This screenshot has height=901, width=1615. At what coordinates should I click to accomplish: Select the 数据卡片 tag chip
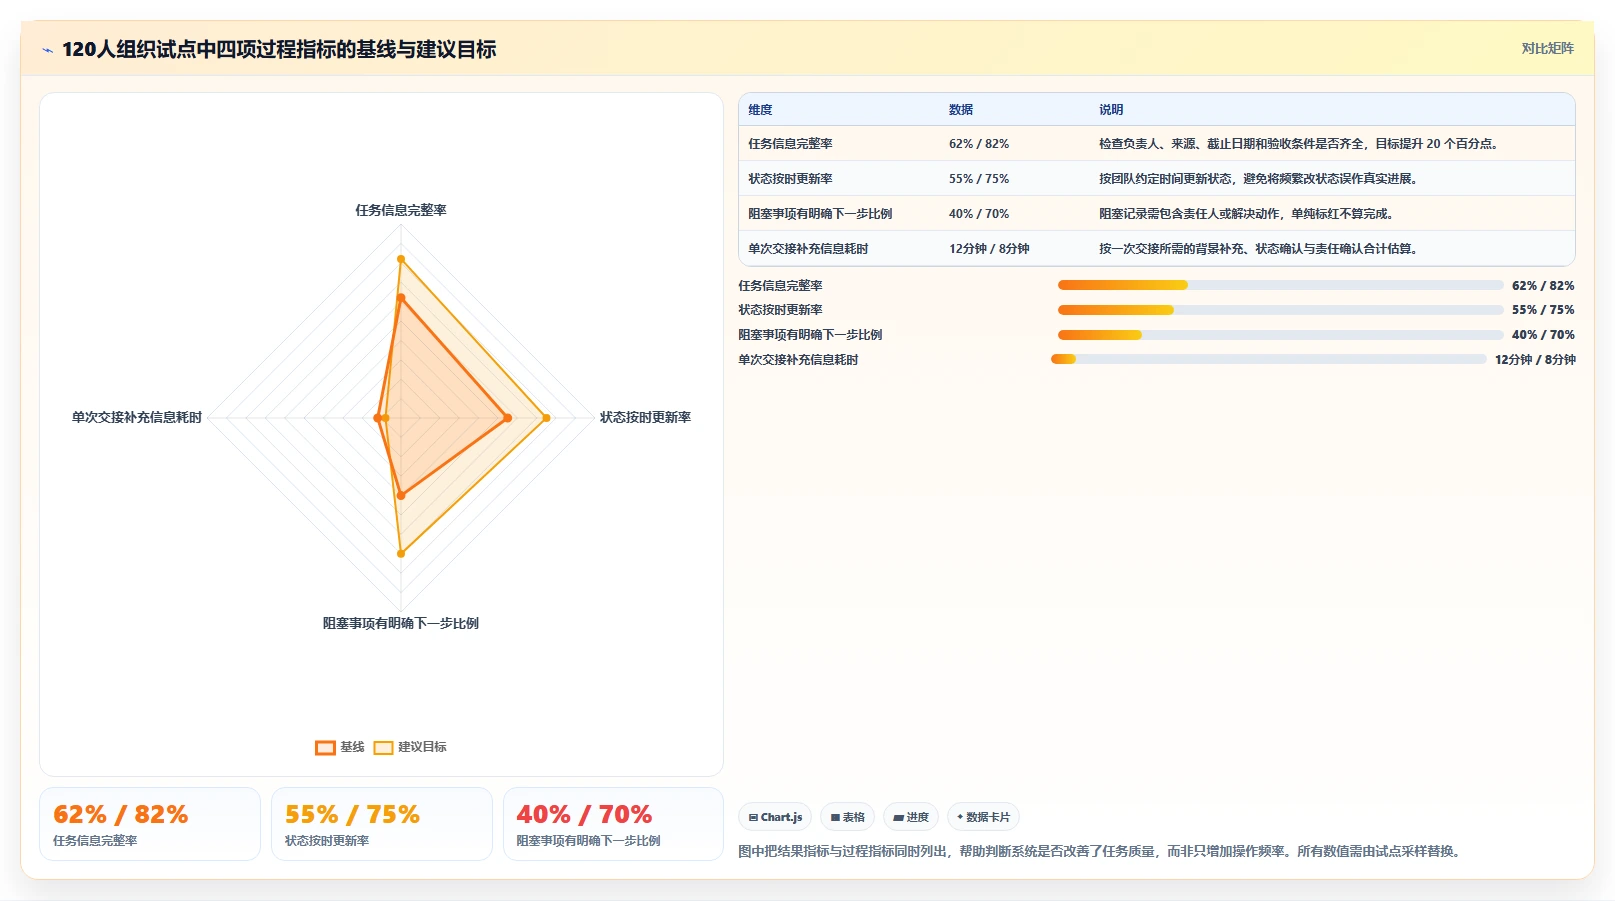point(983,817)
